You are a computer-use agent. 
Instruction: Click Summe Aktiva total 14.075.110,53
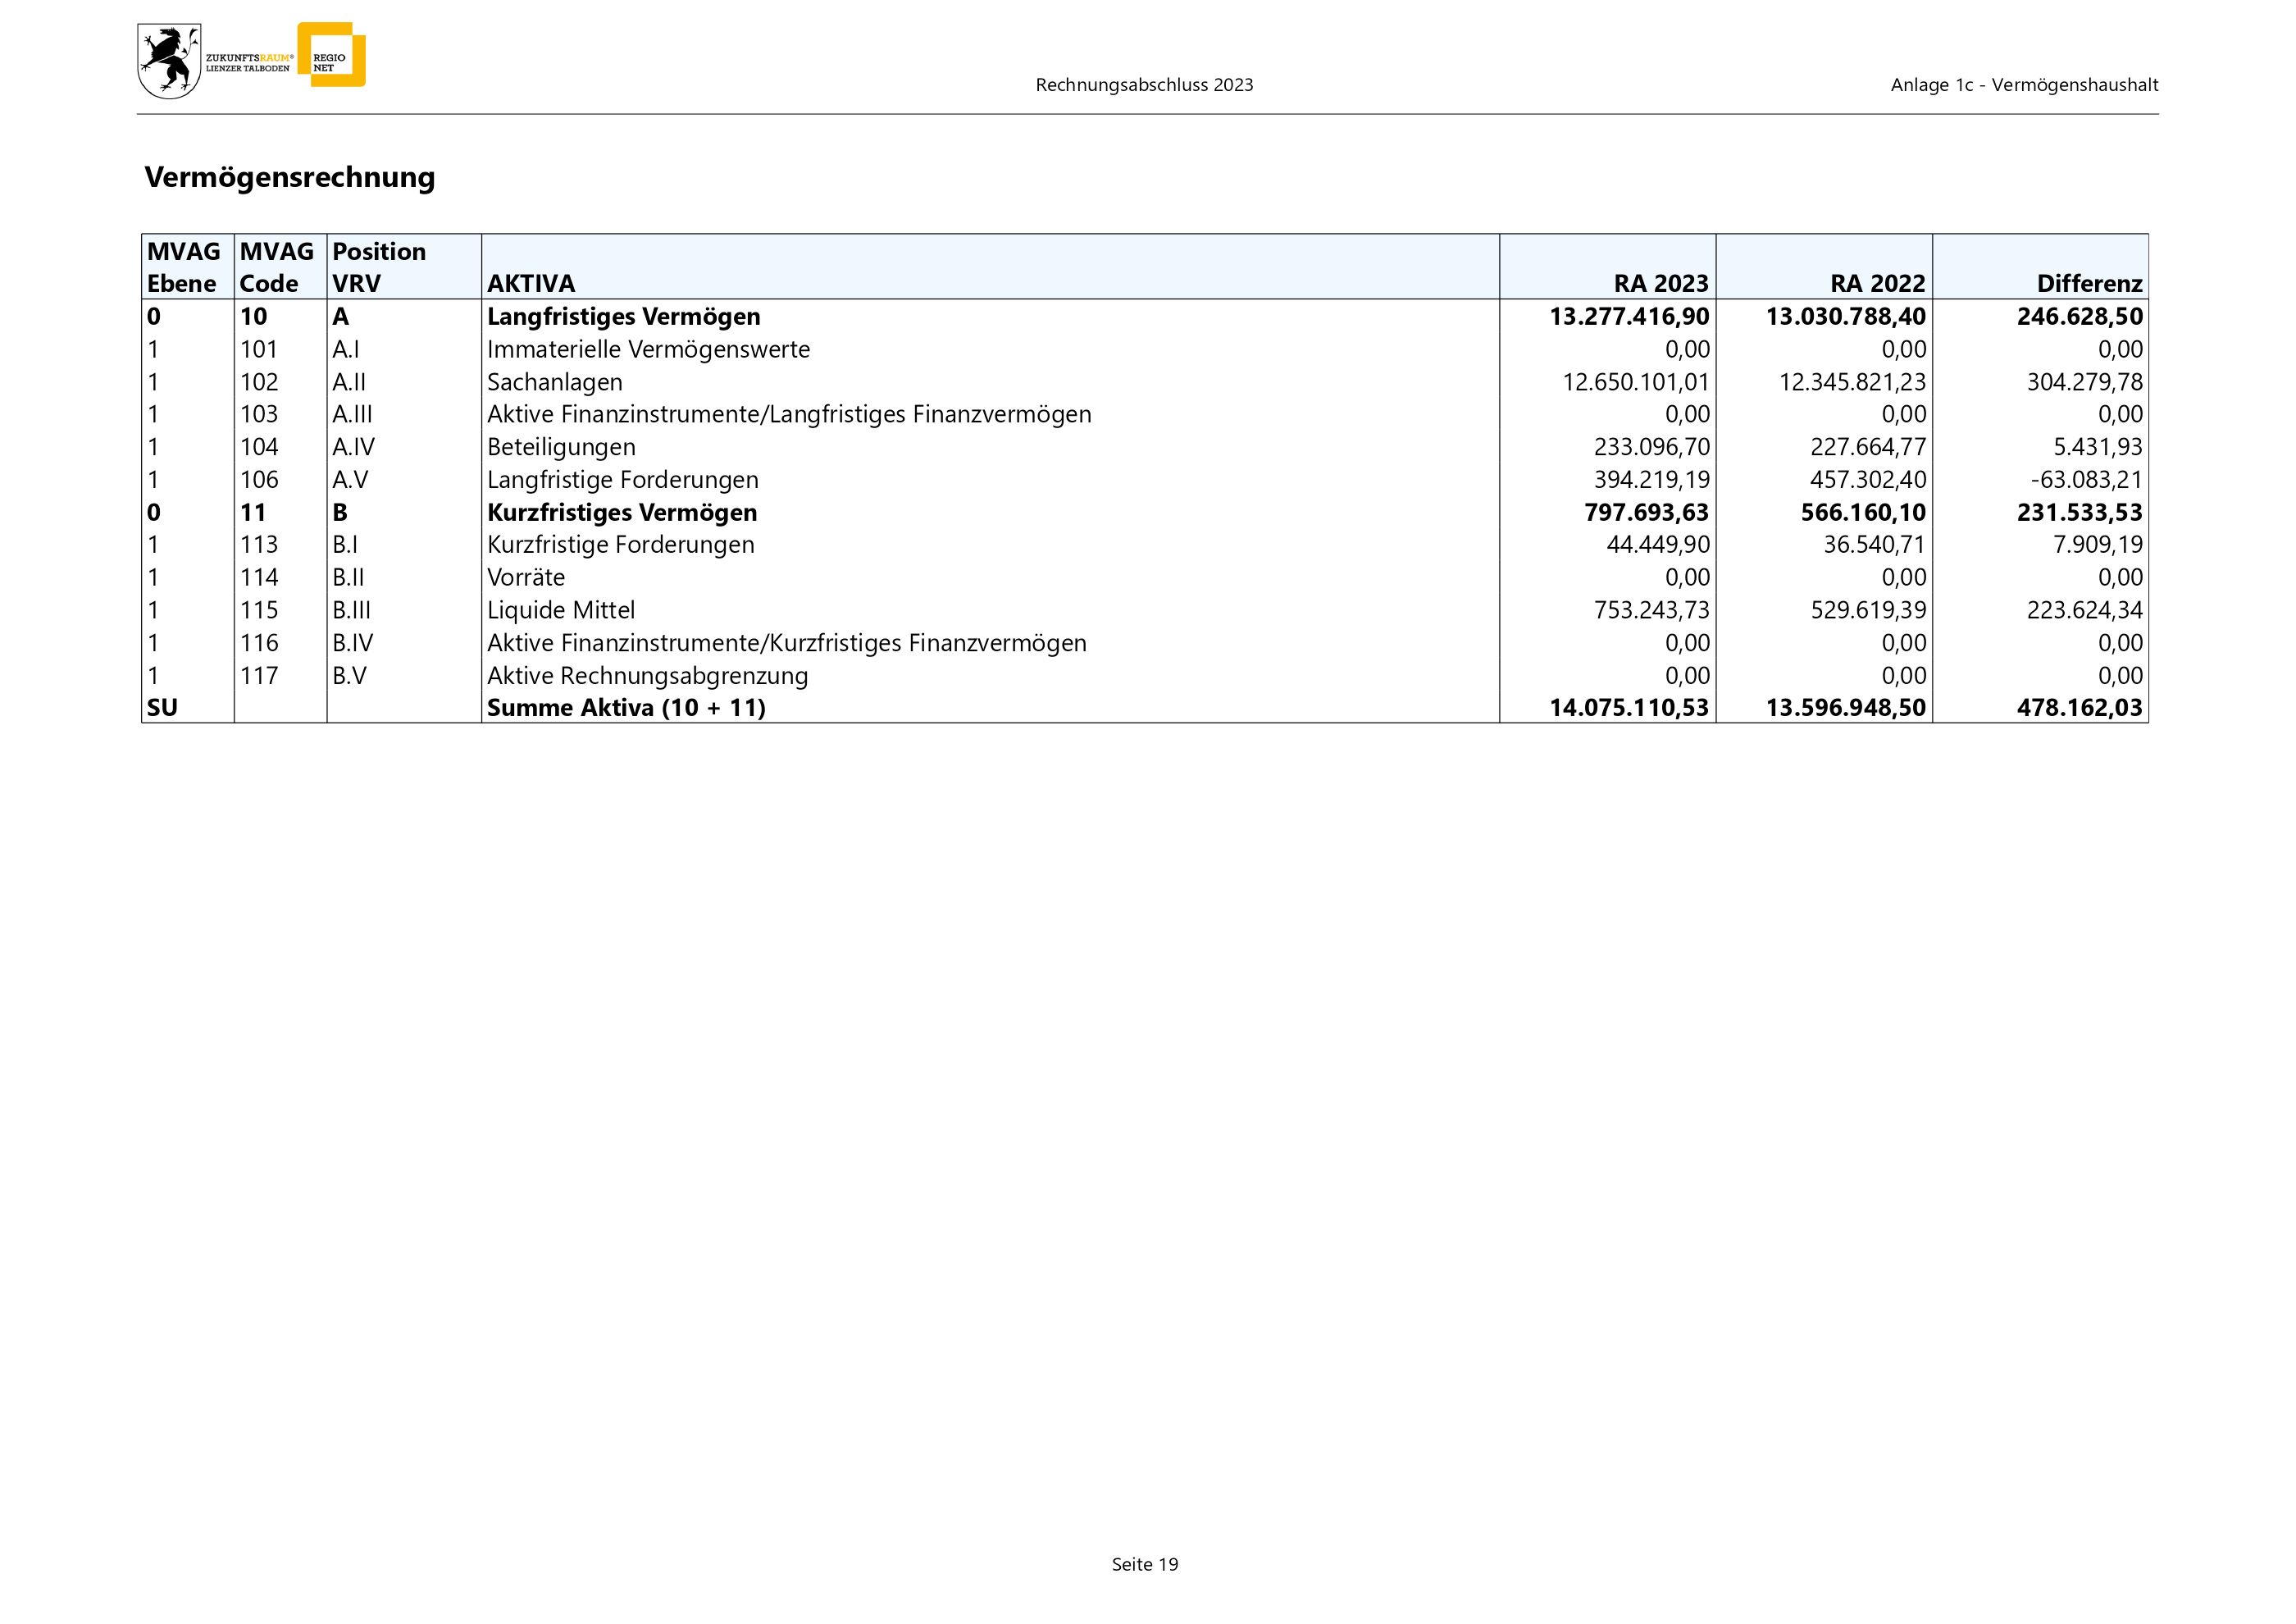tap(1629, 708)
